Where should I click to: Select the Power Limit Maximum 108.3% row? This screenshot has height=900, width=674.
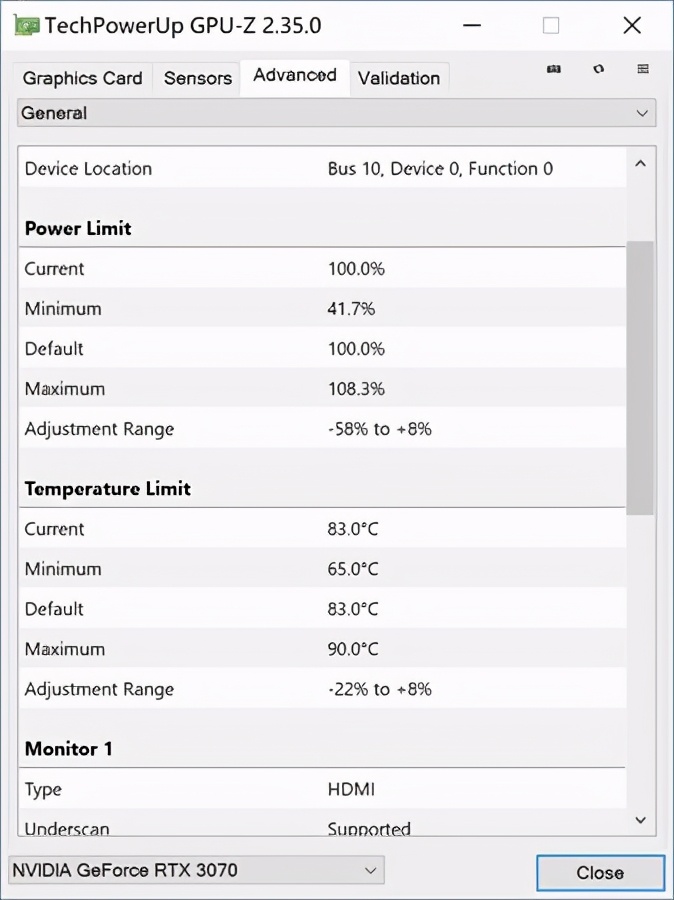(322, 389)
